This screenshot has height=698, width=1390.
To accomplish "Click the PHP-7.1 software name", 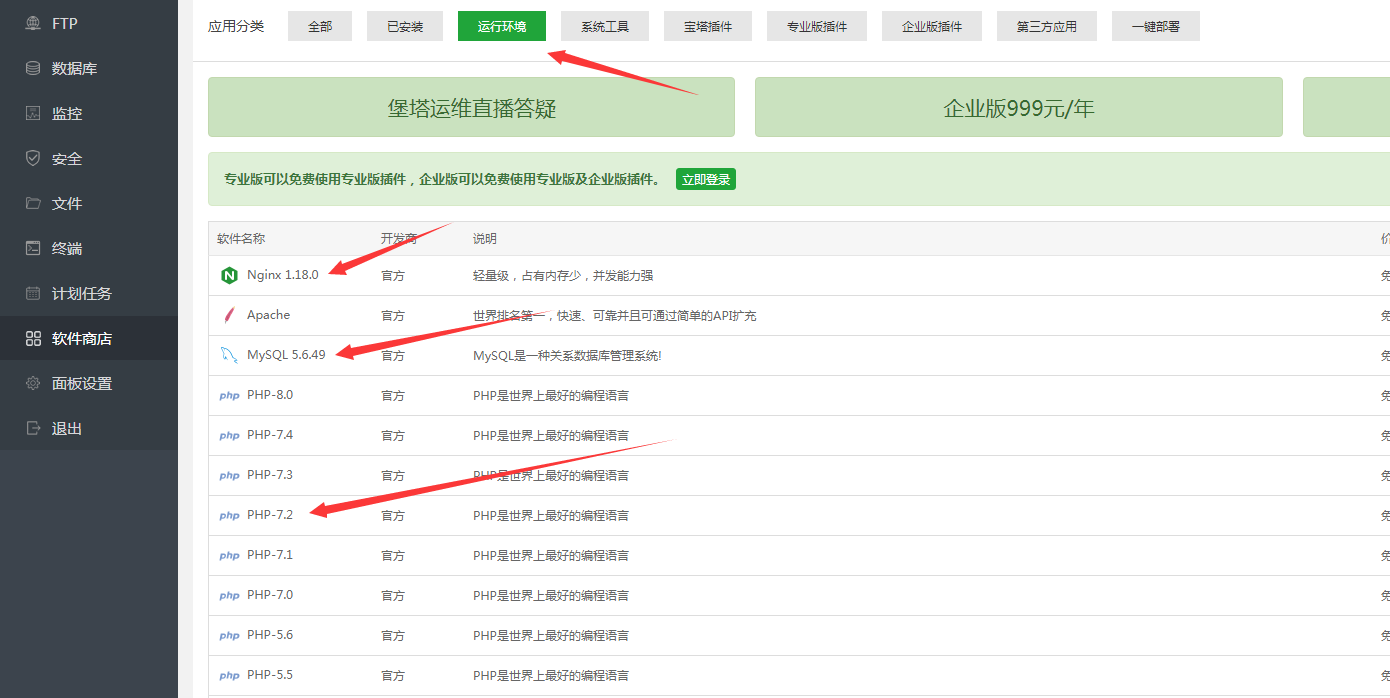I will [270, 555].
